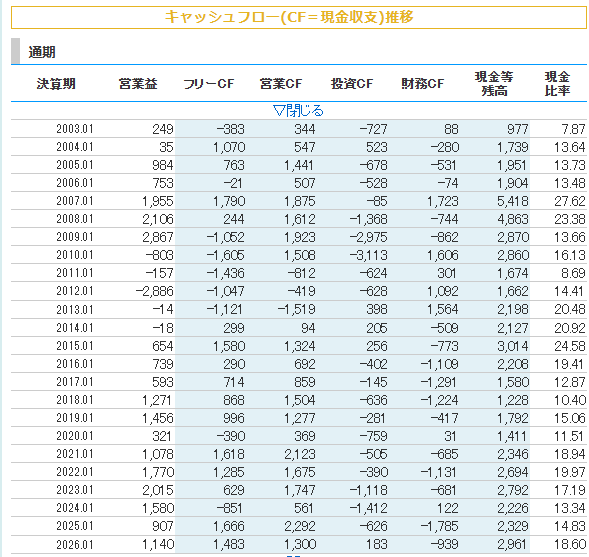Click the 通期 section heading
The height and width of the screenshot is (557, 589).
click(42, 52)
